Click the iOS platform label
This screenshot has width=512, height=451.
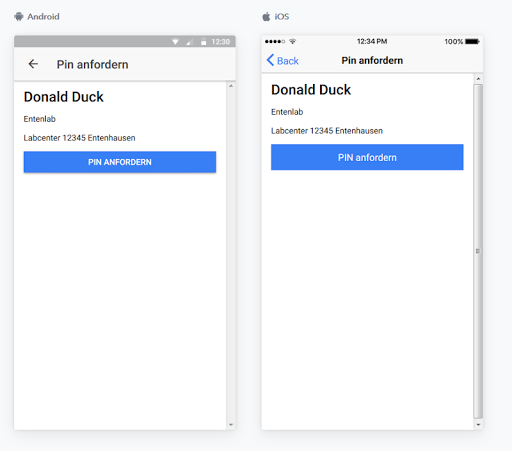click(x=282, y=16)
